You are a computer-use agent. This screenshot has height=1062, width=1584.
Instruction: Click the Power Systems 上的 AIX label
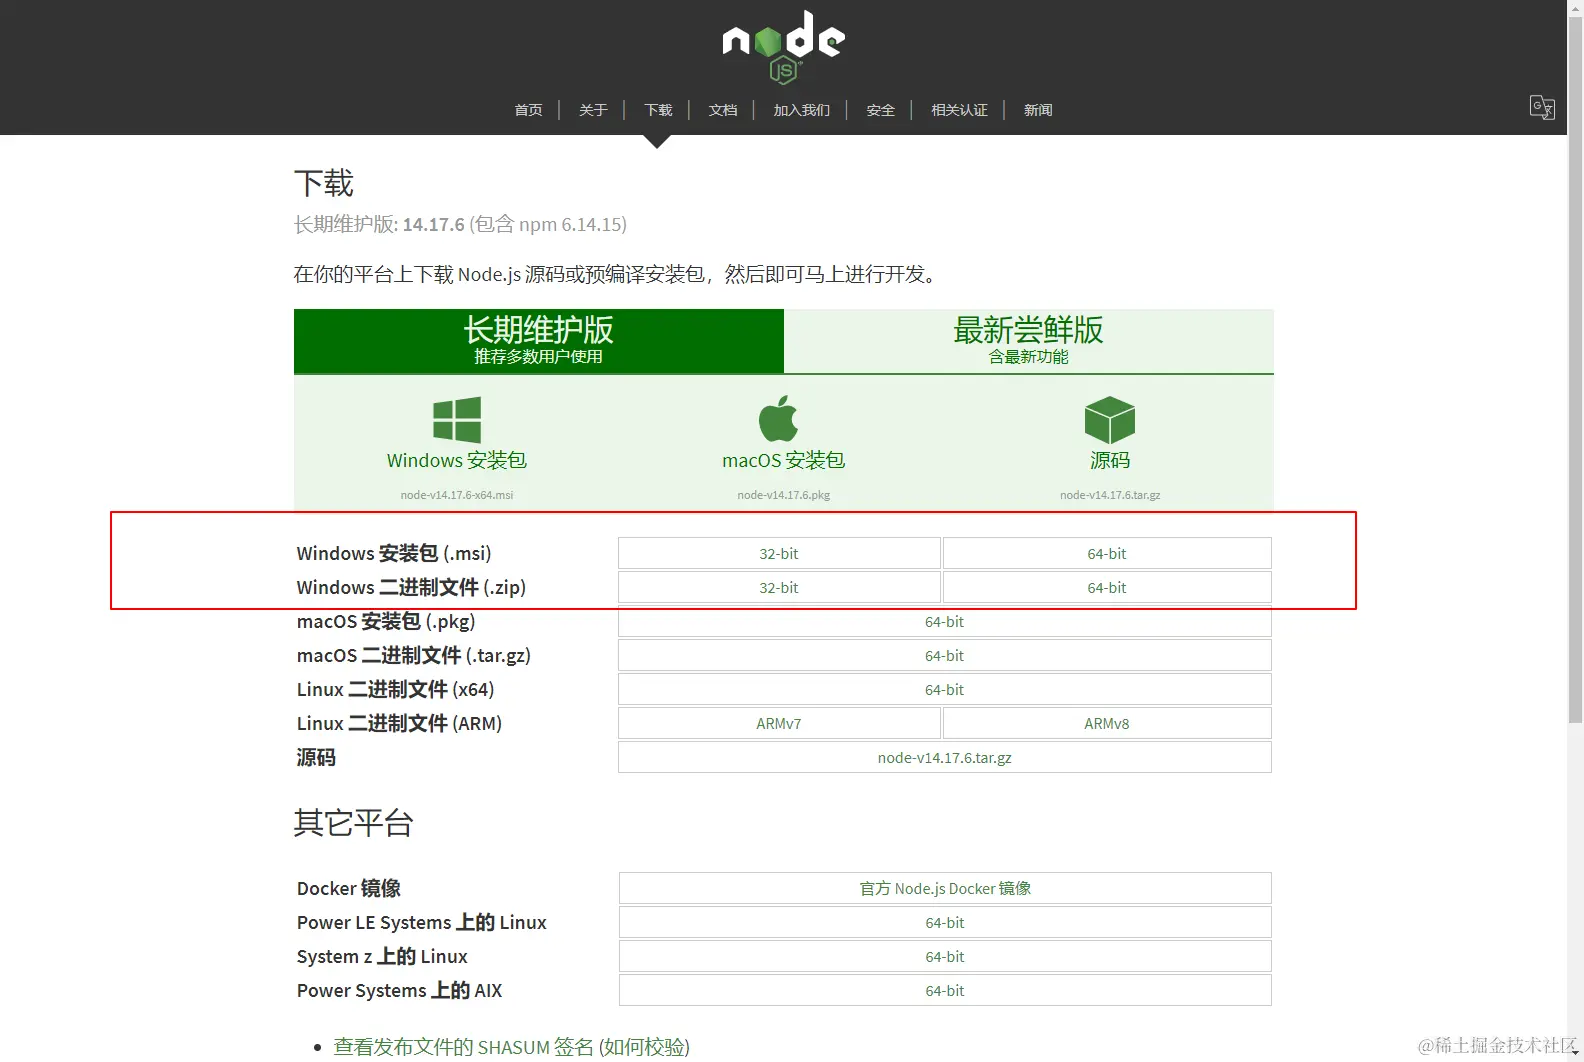tap(400, 990)
